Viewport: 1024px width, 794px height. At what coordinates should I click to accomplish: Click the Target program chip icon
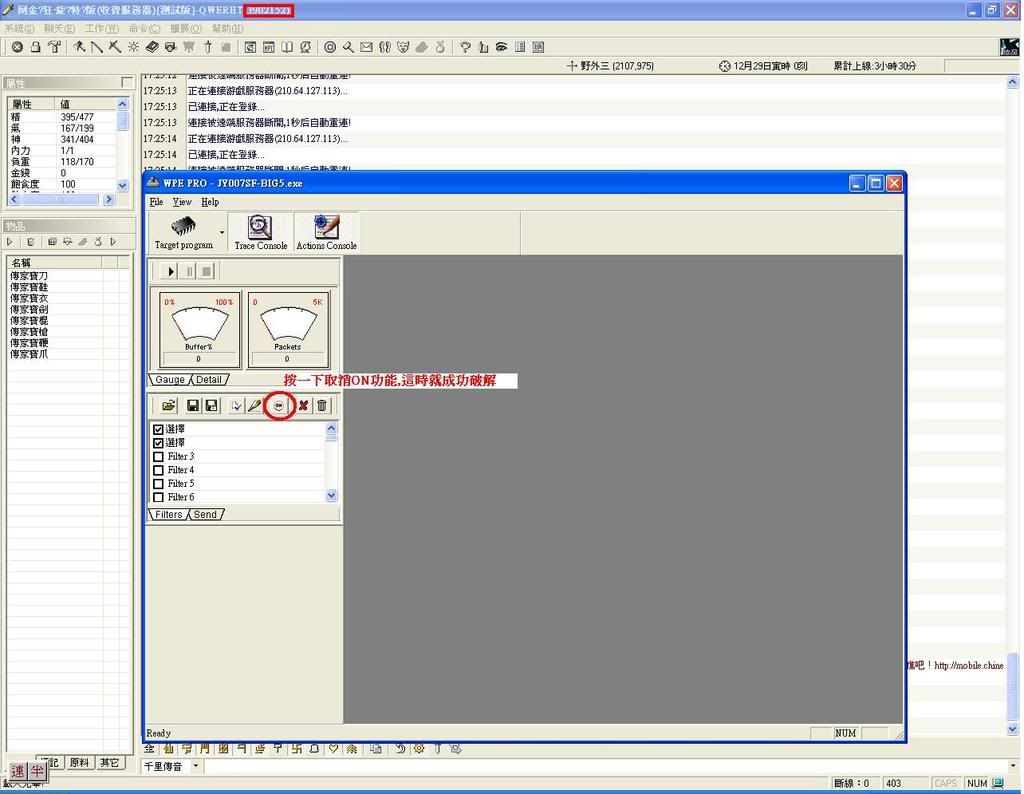[x=183, y=227]
